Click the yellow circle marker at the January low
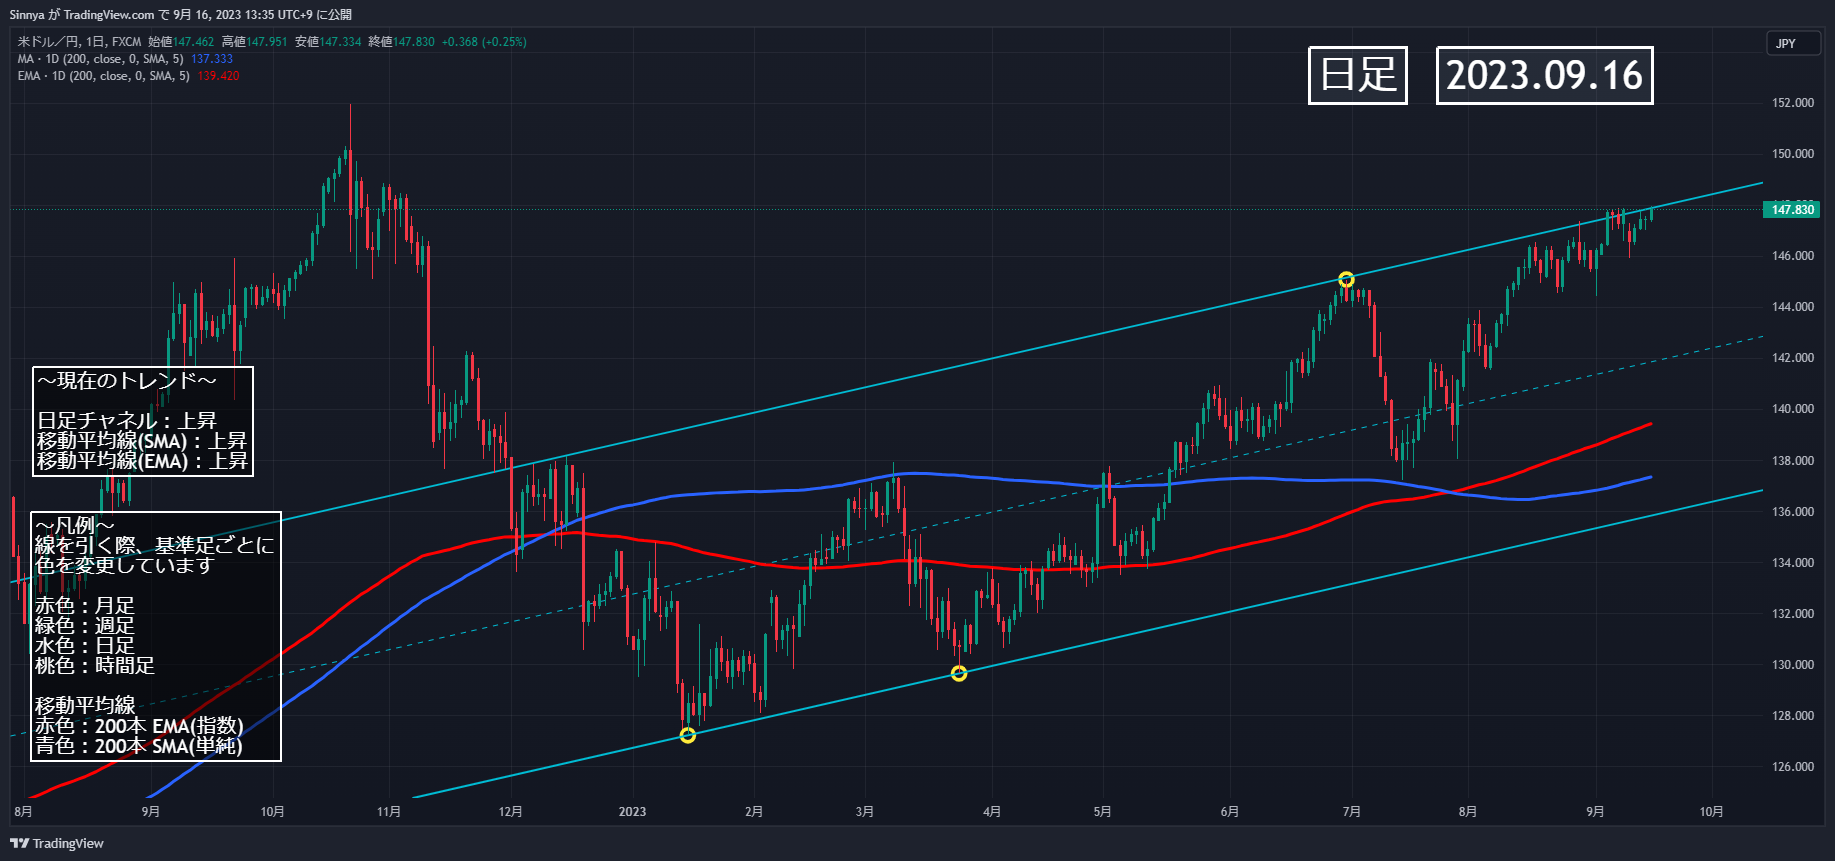The image size is (1835, 861). [688, 735]
